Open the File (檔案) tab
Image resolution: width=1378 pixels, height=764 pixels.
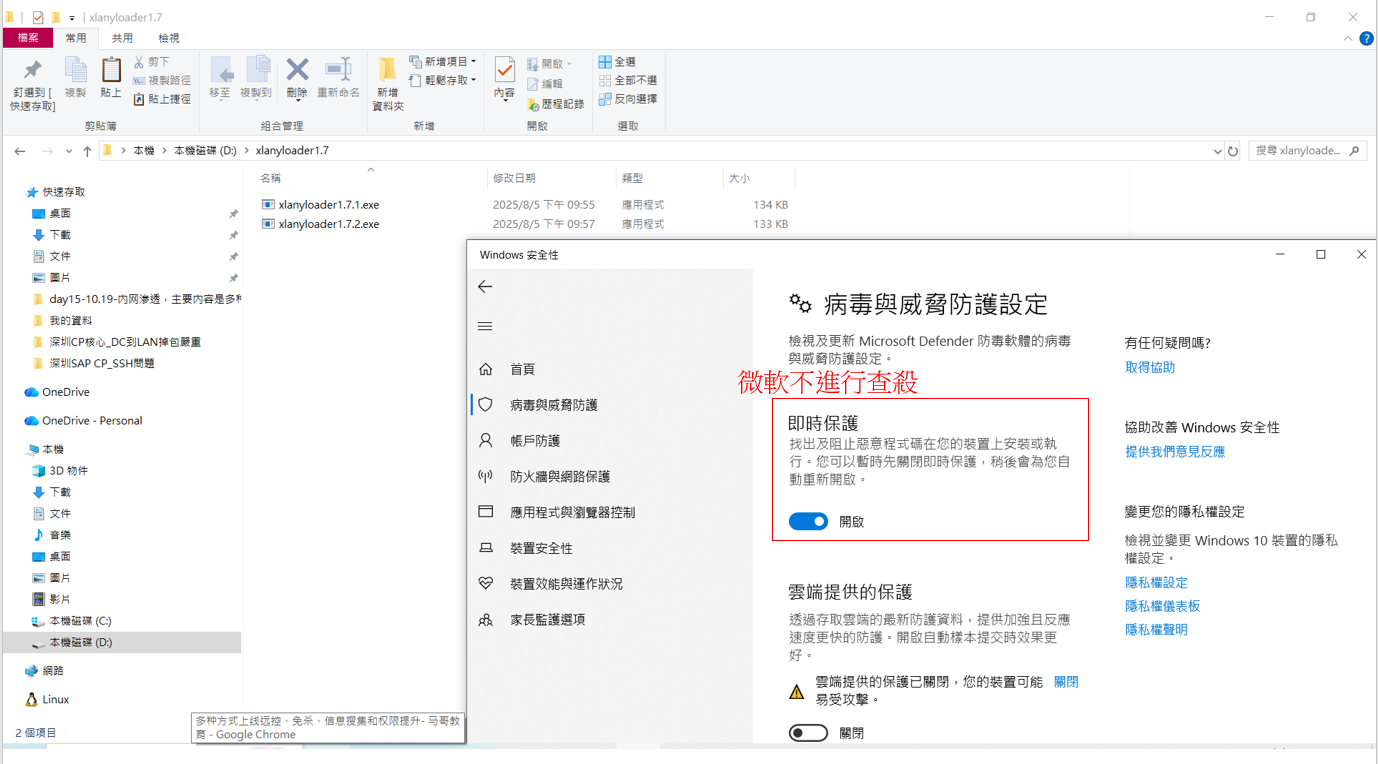click(28, 38)
